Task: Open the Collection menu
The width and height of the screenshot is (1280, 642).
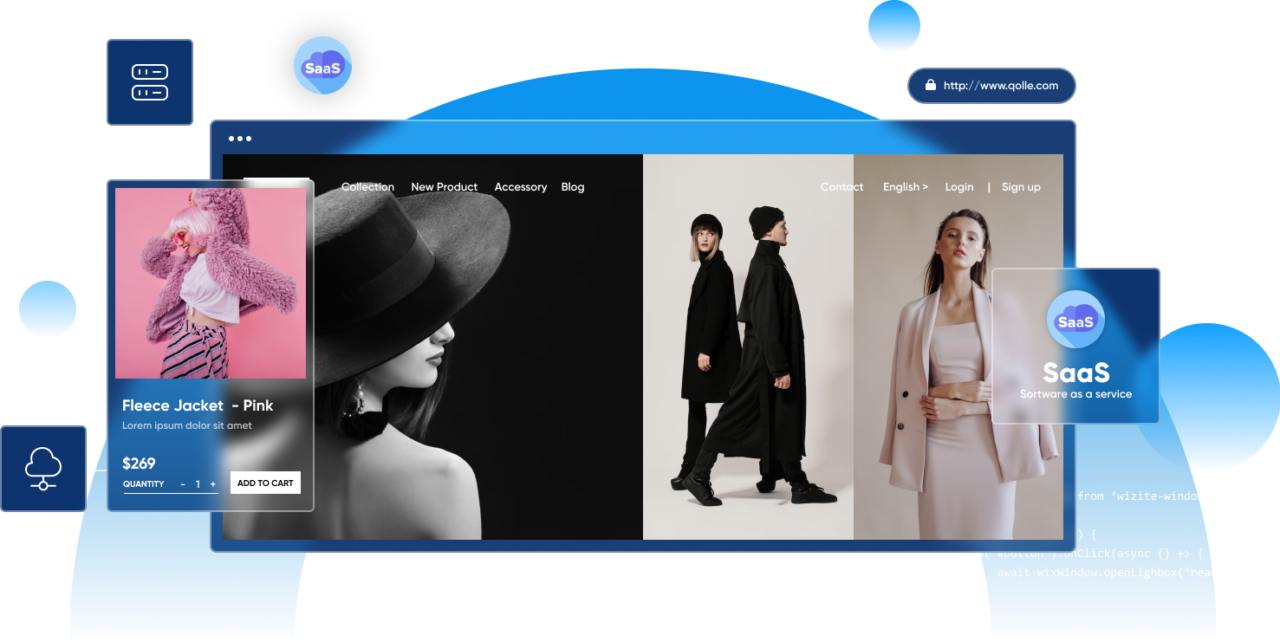Action: coord(367,187)
